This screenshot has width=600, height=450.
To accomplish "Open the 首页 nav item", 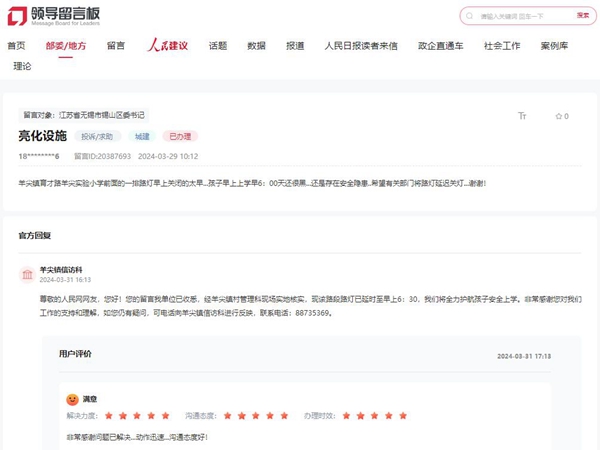I will click(x=16, y=46).
